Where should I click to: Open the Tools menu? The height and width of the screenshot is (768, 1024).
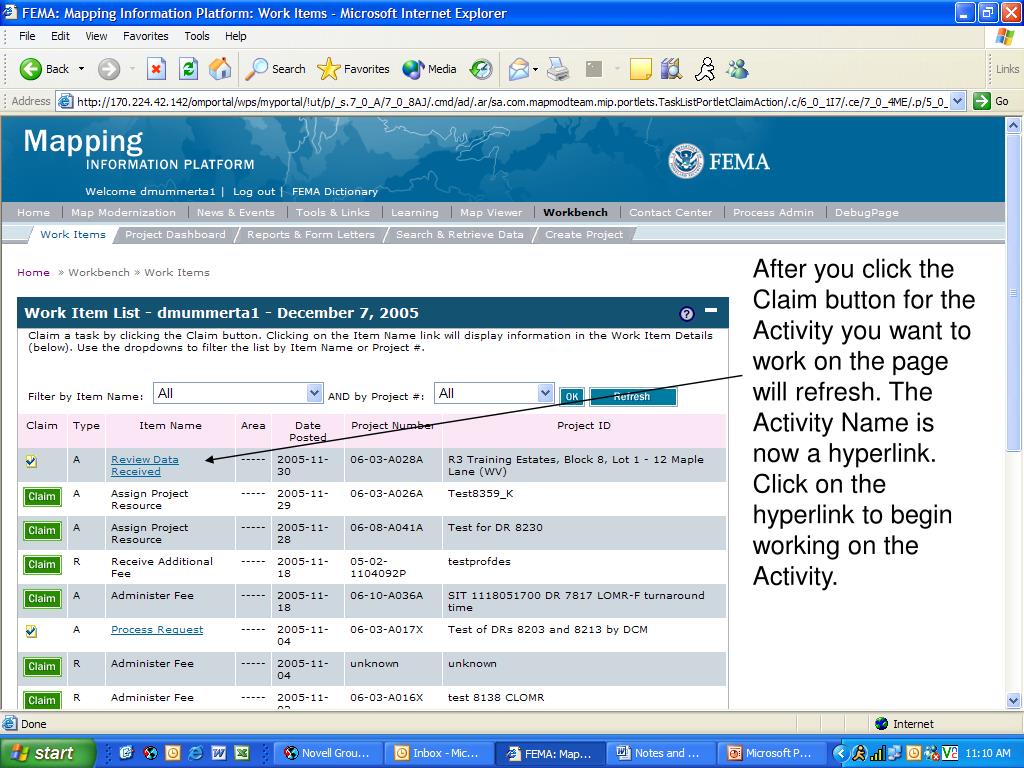tap(197, 36)
